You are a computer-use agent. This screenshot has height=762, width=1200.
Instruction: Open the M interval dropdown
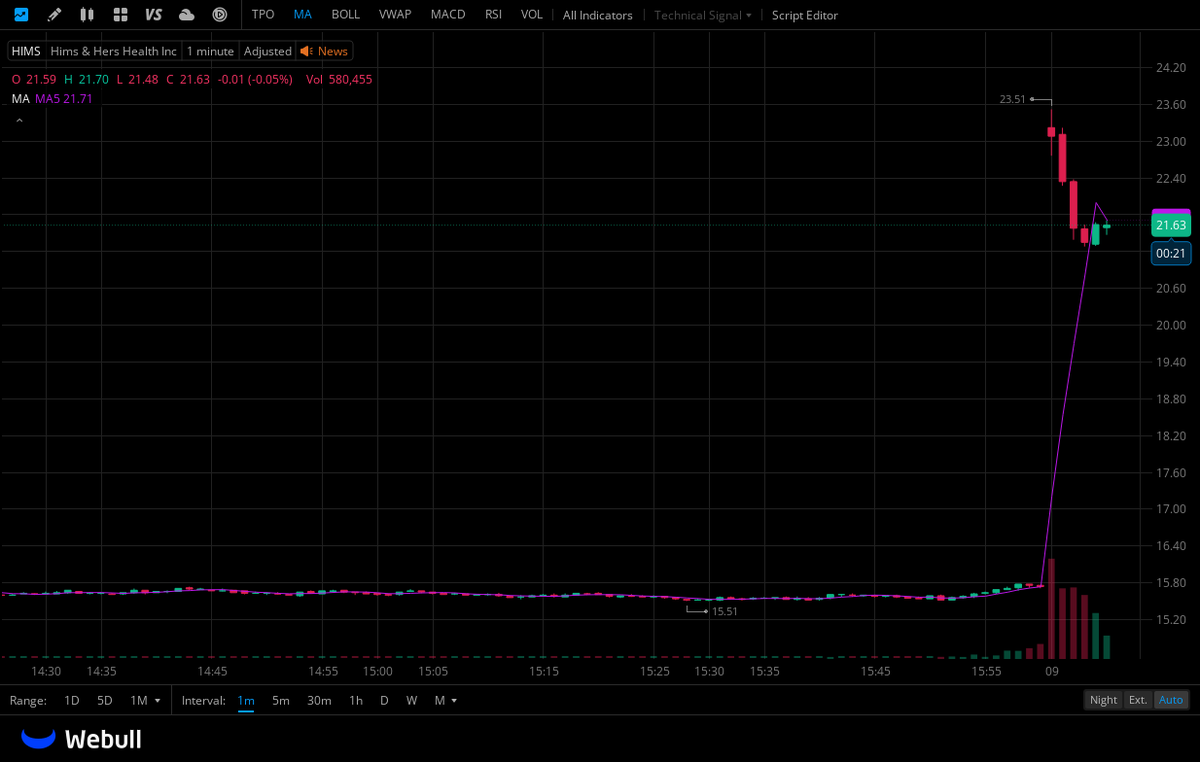445,700
